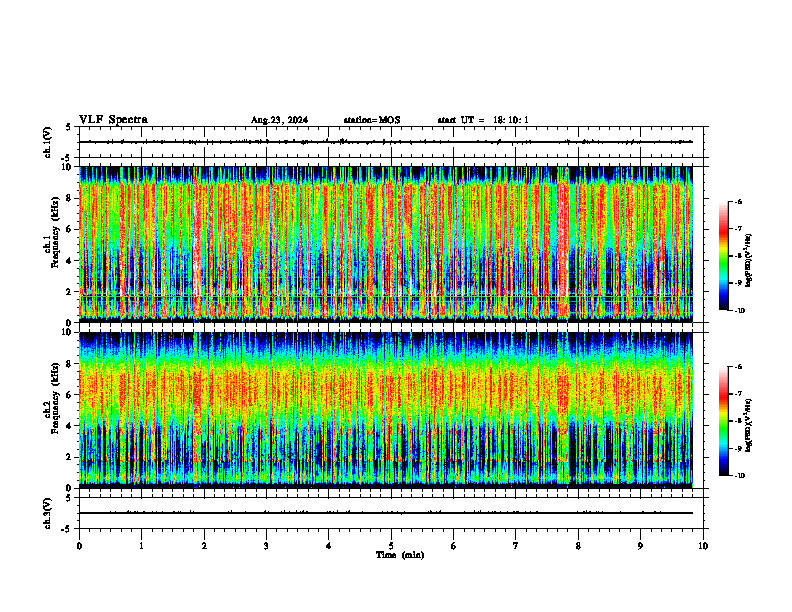The image size is (792, 612).
Task: Click the "-8" tick on ch.1 colorbar
Action: tap(738, 256)
